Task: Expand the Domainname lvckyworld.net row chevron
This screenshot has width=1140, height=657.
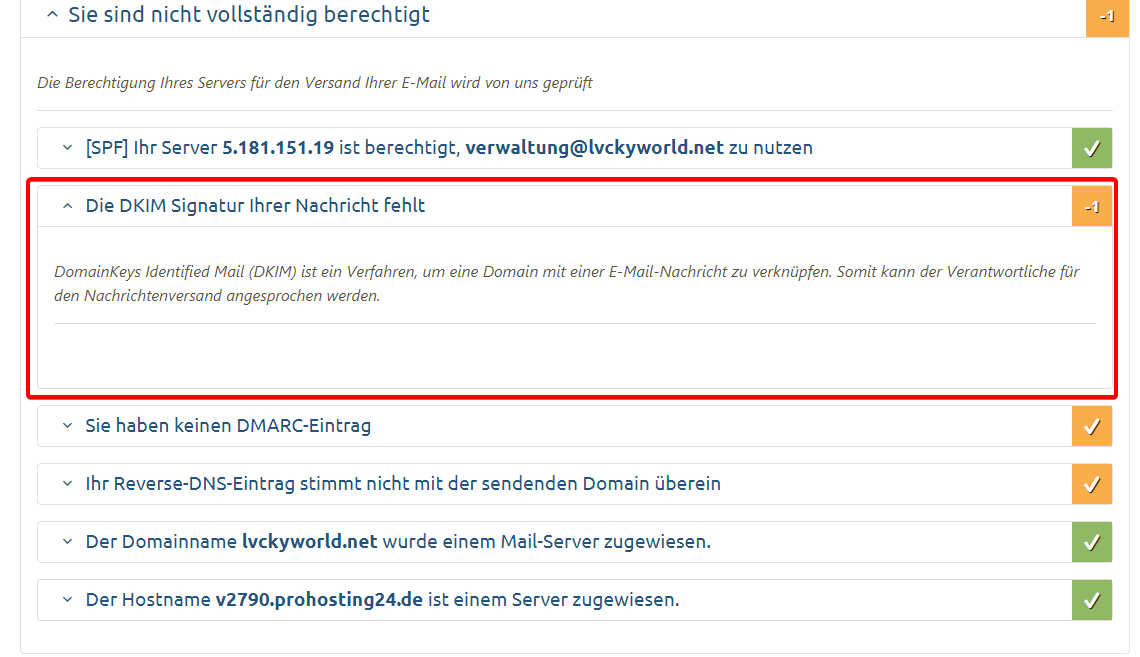Action: pyautogui.click(x=67, y=542)
